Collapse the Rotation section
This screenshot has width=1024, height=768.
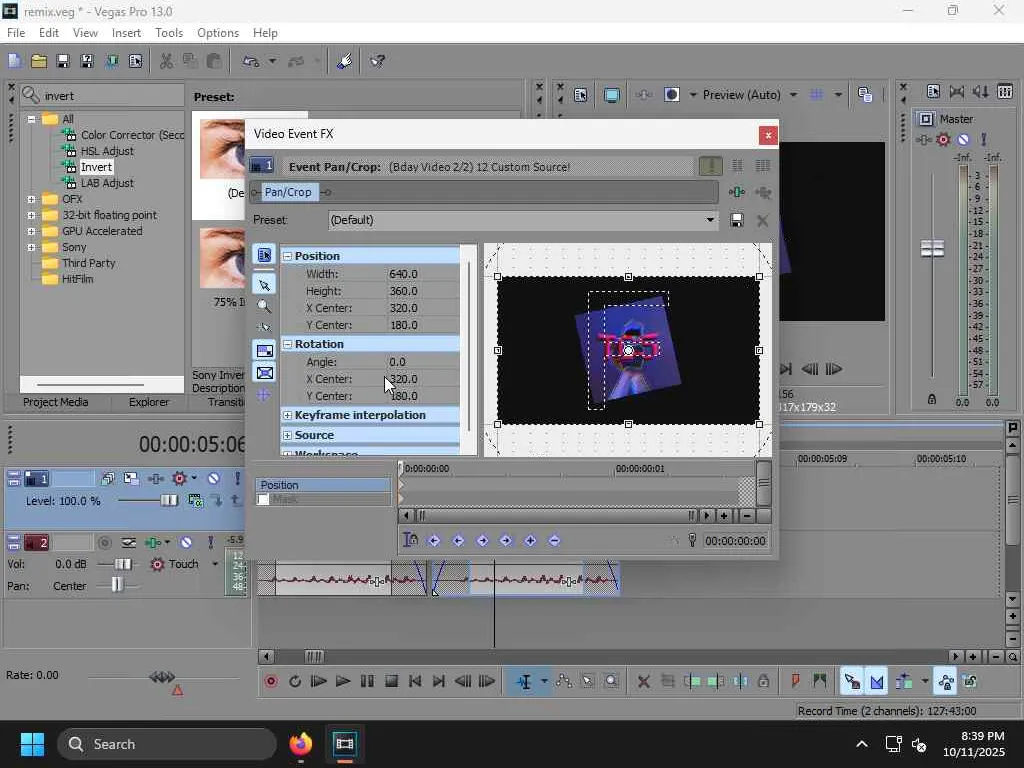287,344
